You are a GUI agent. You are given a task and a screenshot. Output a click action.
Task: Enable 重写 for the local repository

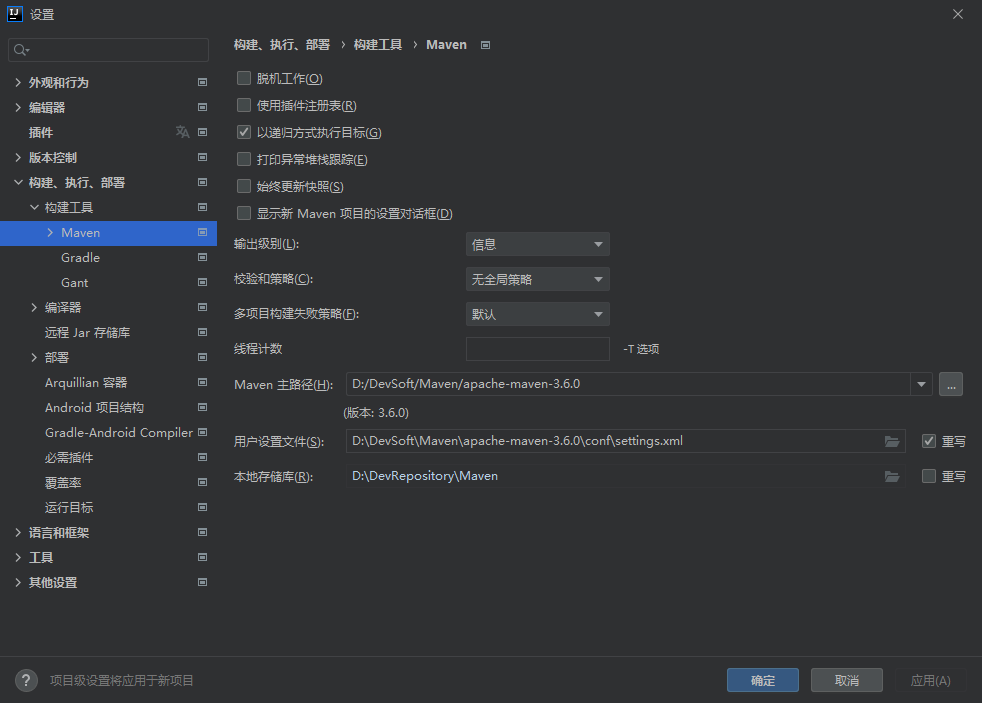[x=929, y=476]
